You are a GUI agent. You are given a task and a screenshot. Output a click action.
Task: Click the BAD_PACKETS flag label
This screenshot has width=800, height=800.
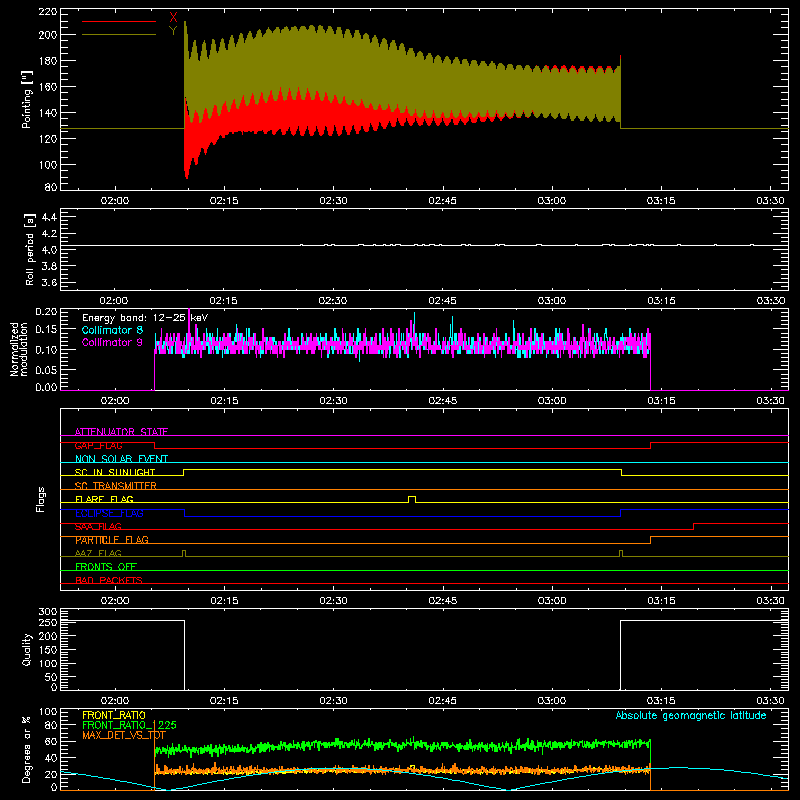point(109,580)
